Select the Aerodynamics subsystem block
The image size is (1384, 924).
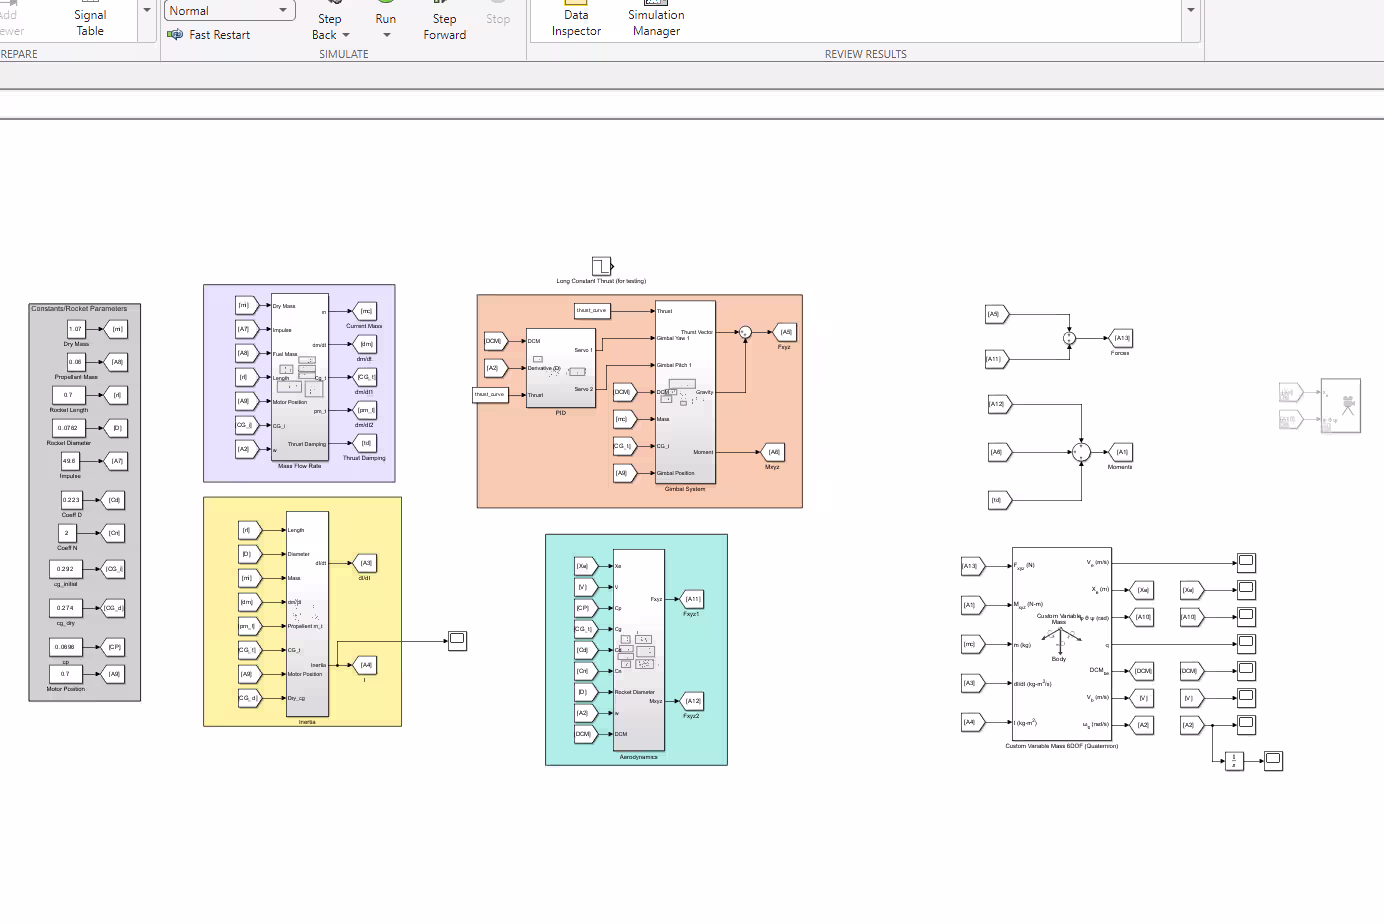(x=638, y=650)
